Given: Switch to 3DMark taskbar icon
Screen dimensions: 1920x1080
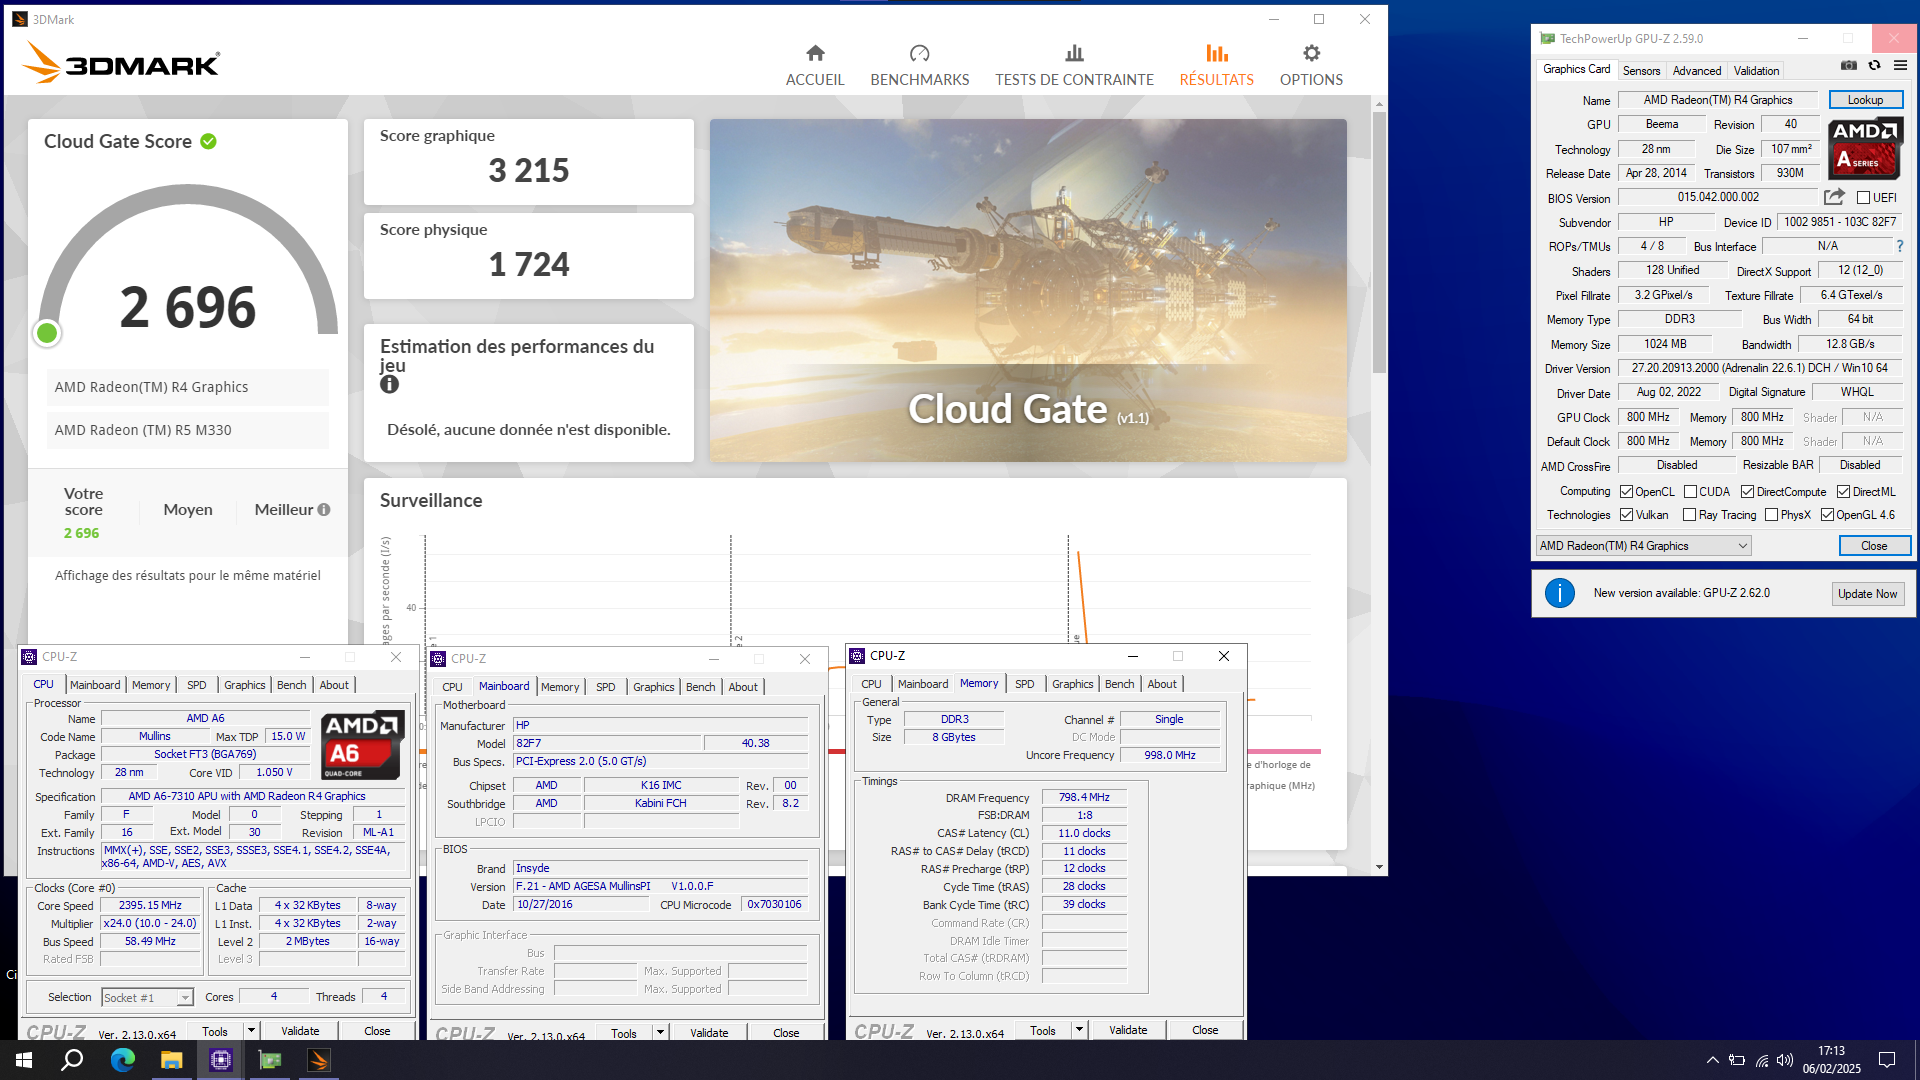Looking at the screenshot, I should [x=319, y=1060].
